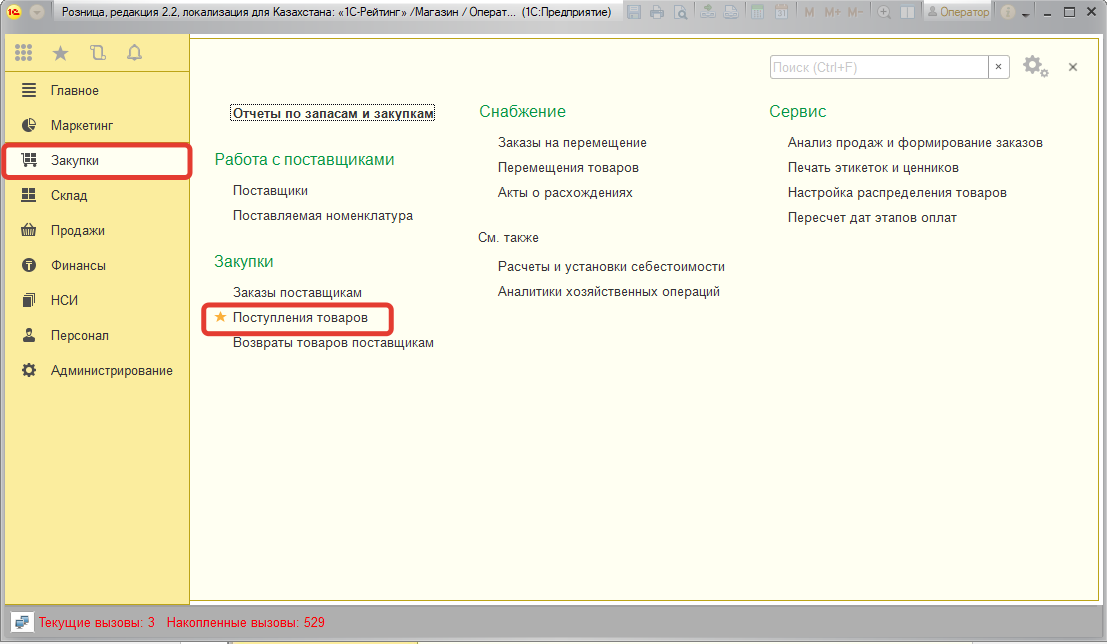Open the sections menu grid icon

tap(24, 53)
